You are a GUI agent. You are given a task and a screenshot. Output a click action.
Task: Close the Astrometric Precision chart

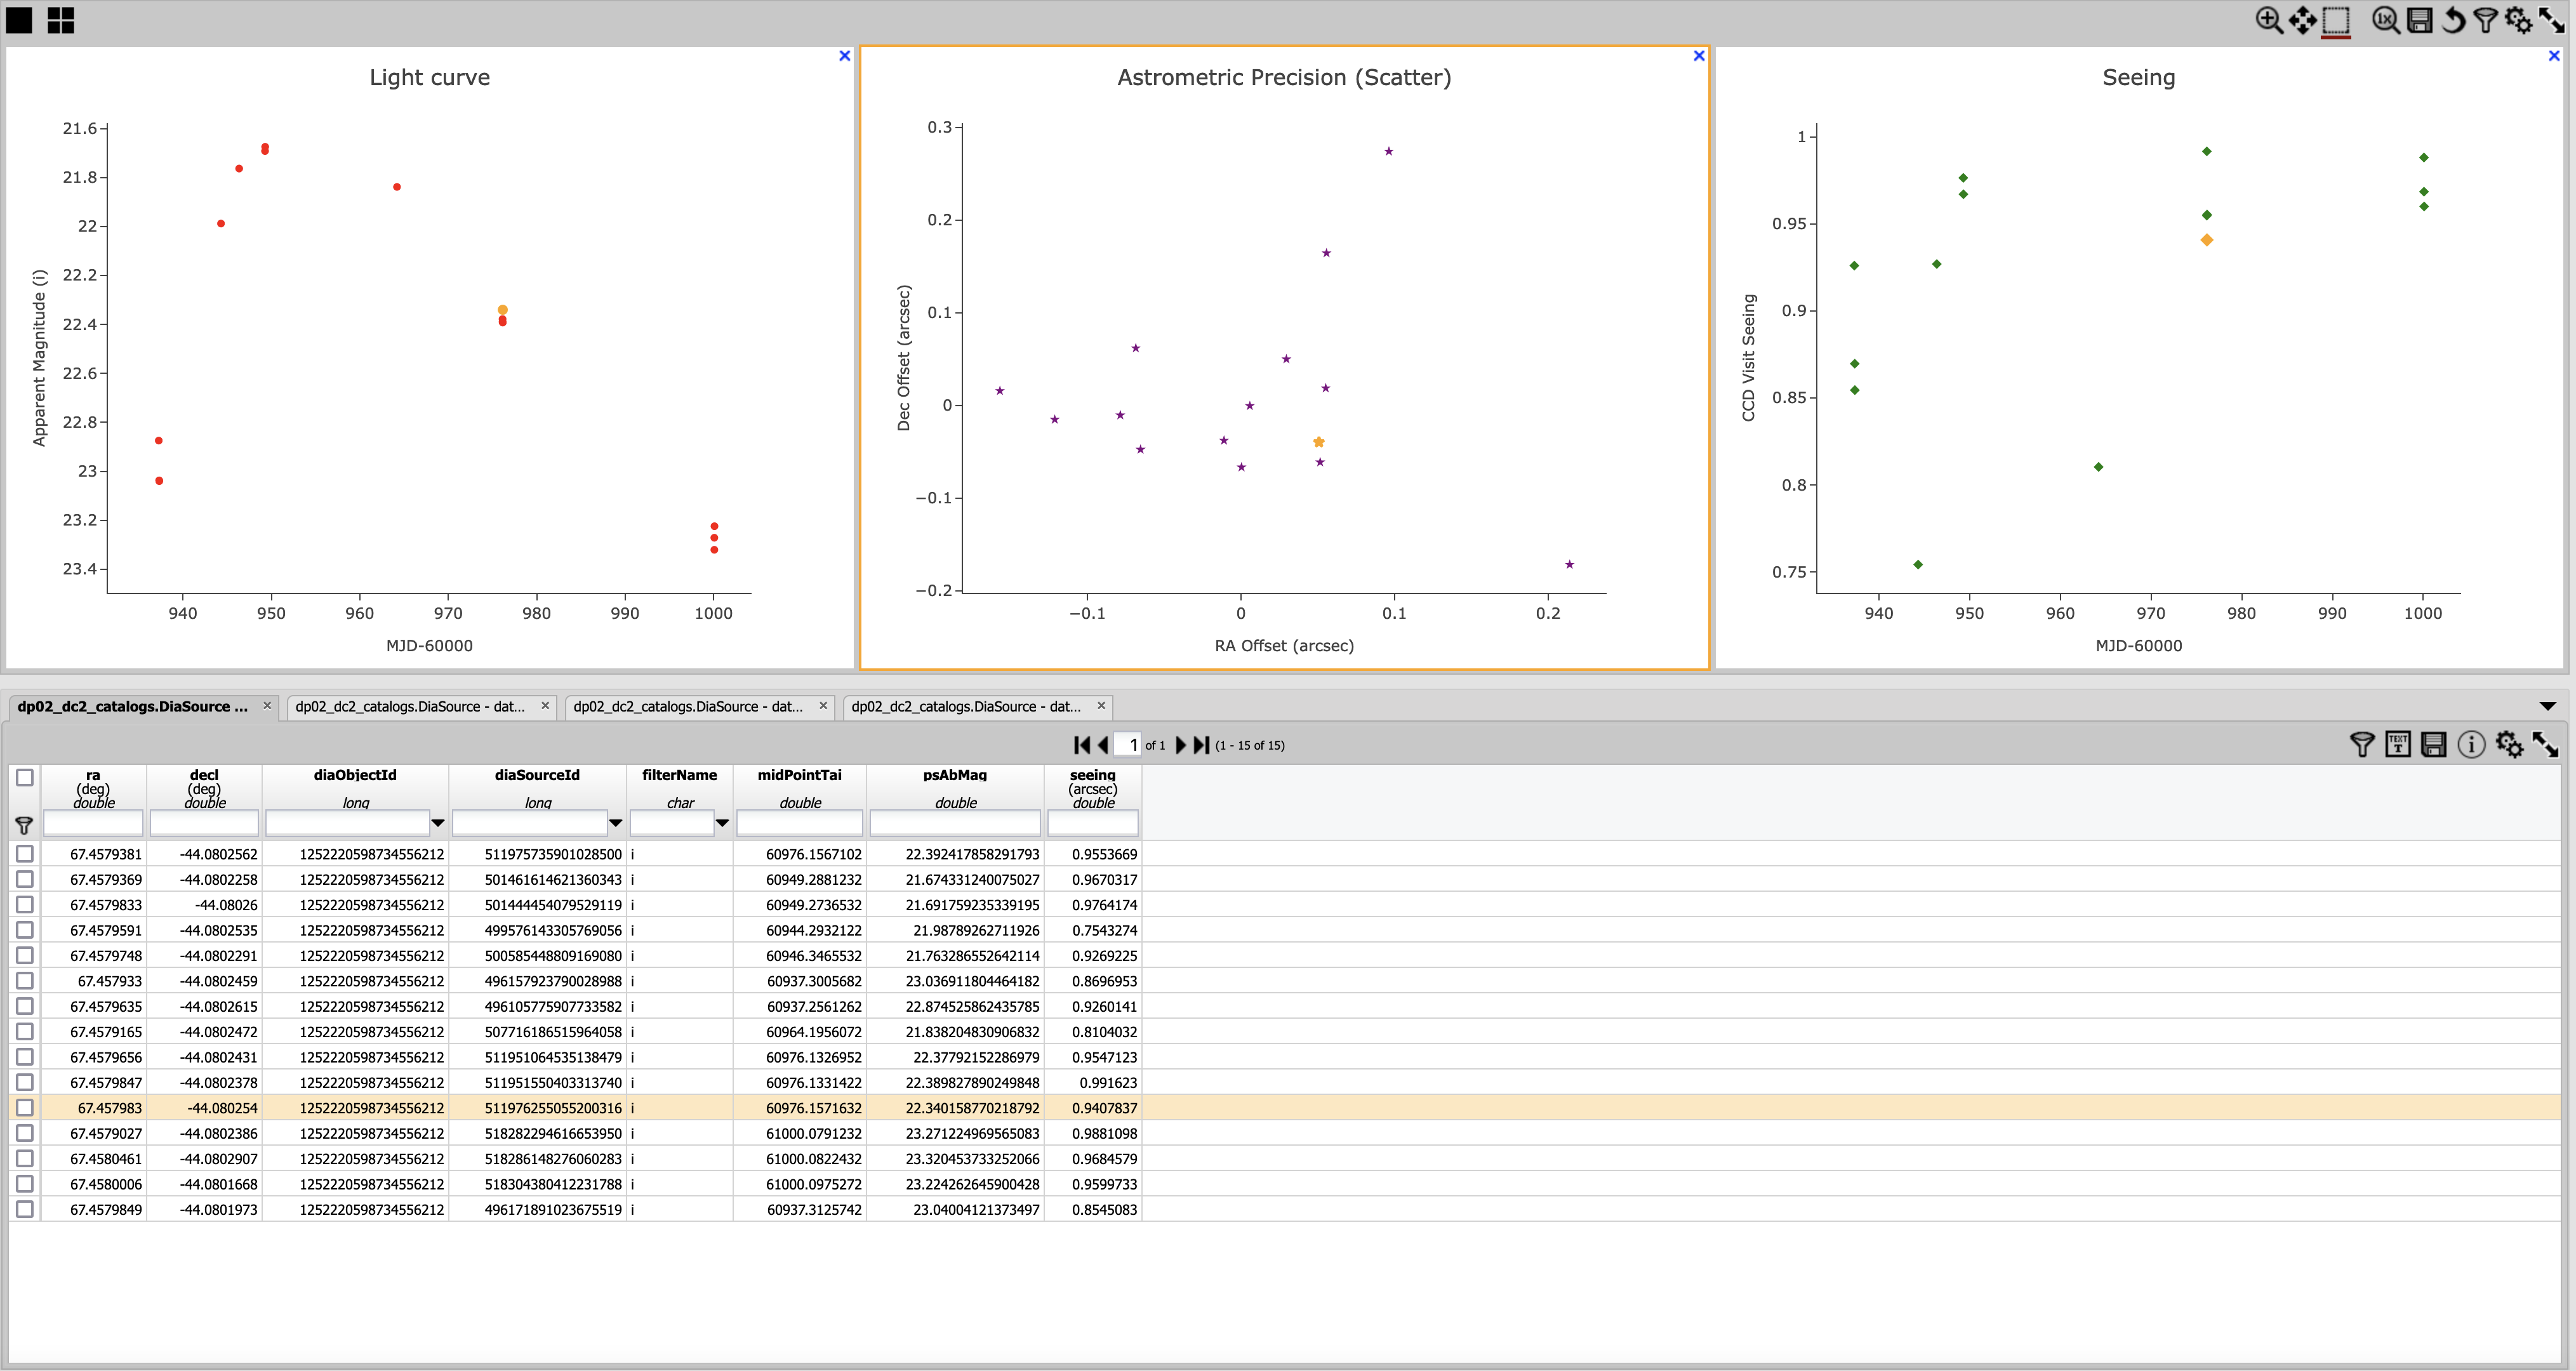click(1699, 56)
